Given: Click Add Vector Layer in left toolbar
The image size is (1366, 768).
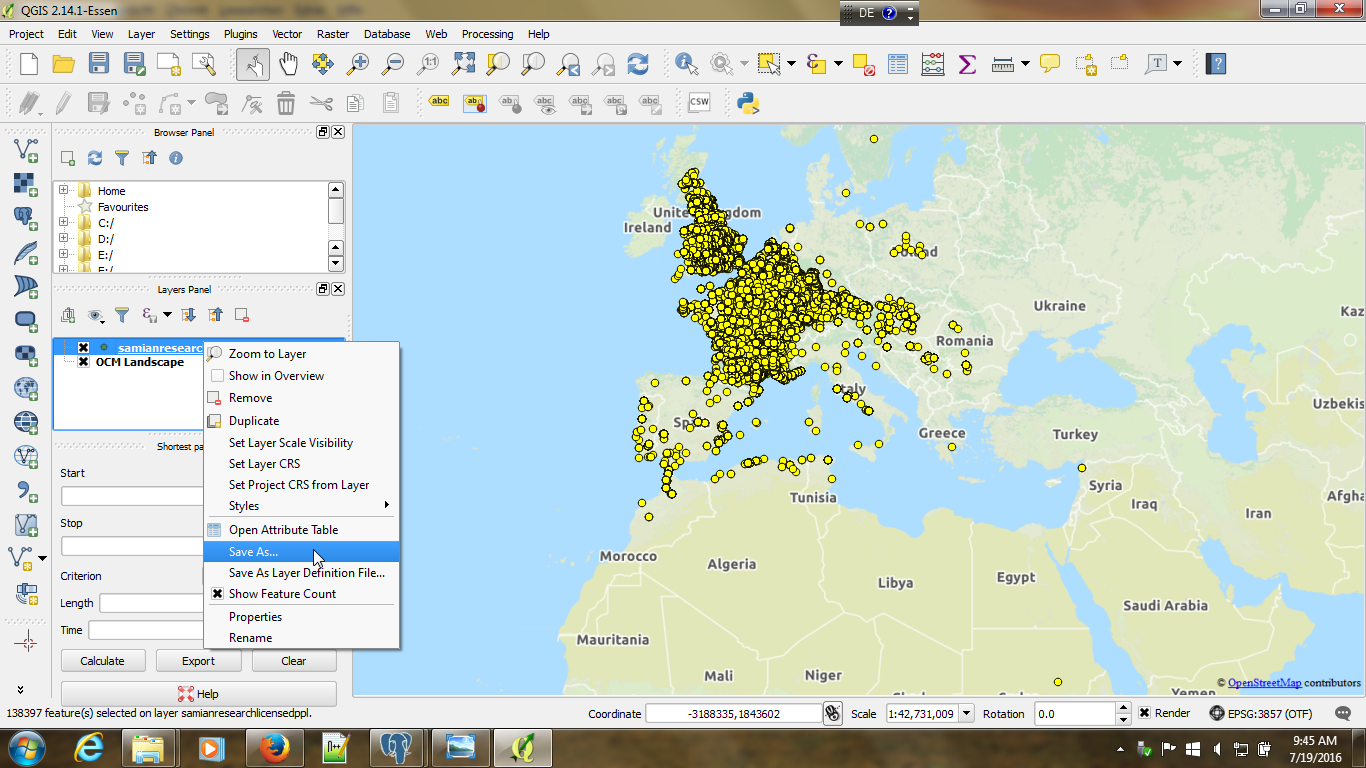Looking at the screenshot, I should tap(26, 151).
